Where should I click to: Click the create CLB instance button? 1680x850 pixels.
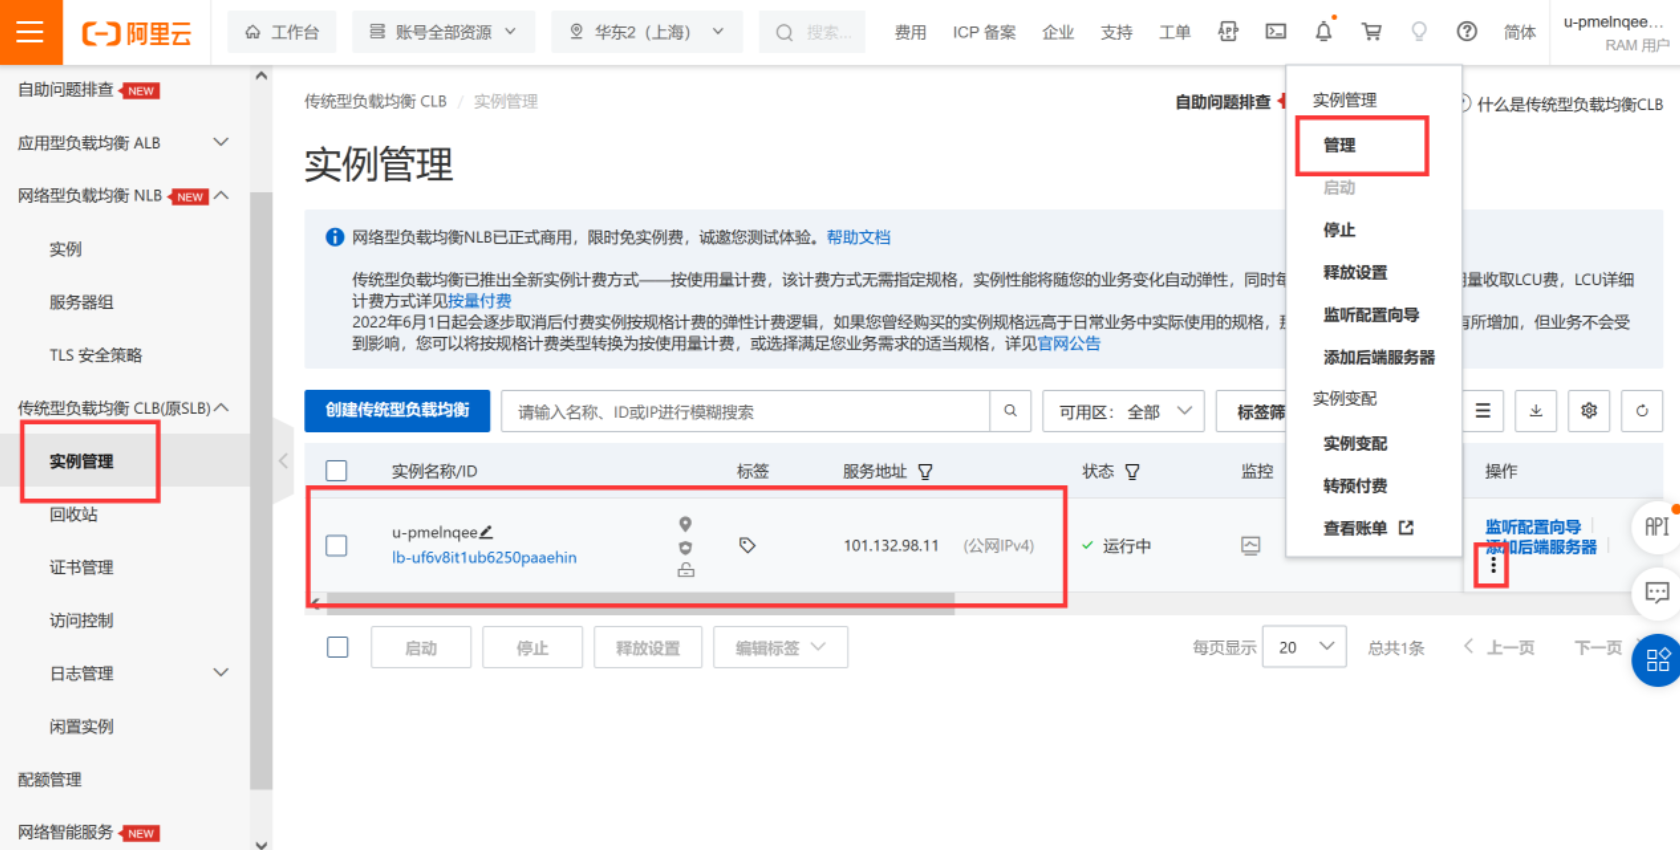point(397,411)
